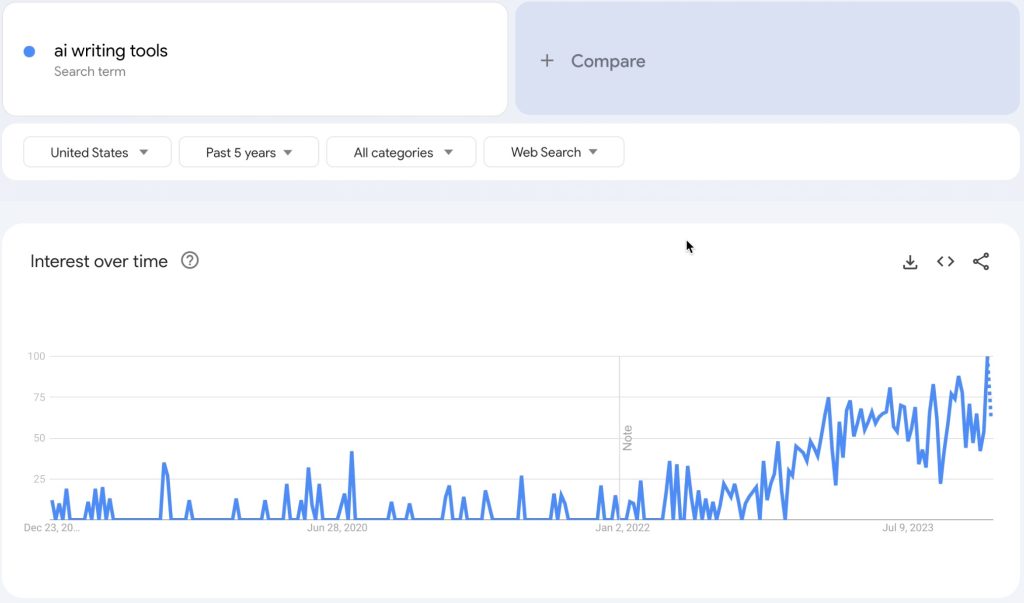Click the "Search term" subtitle text
Viewport: 1024px width, 603px height.
90,72
